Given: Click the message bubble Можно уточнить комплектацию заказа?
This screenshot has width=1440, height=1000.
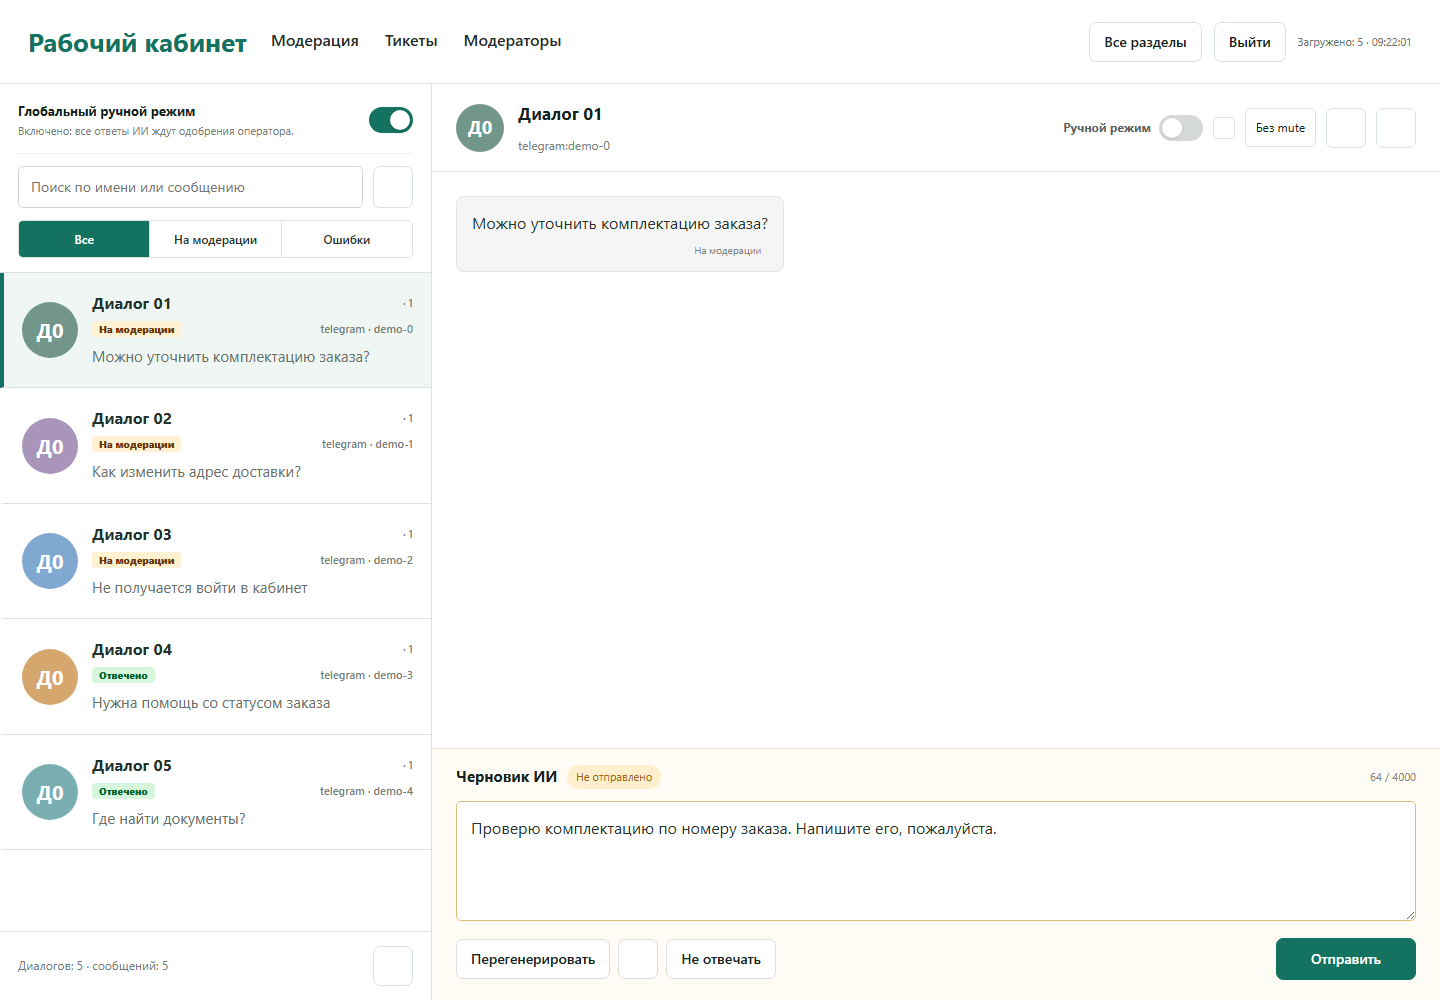Looking at the screenshot, I should coord(620,234).
